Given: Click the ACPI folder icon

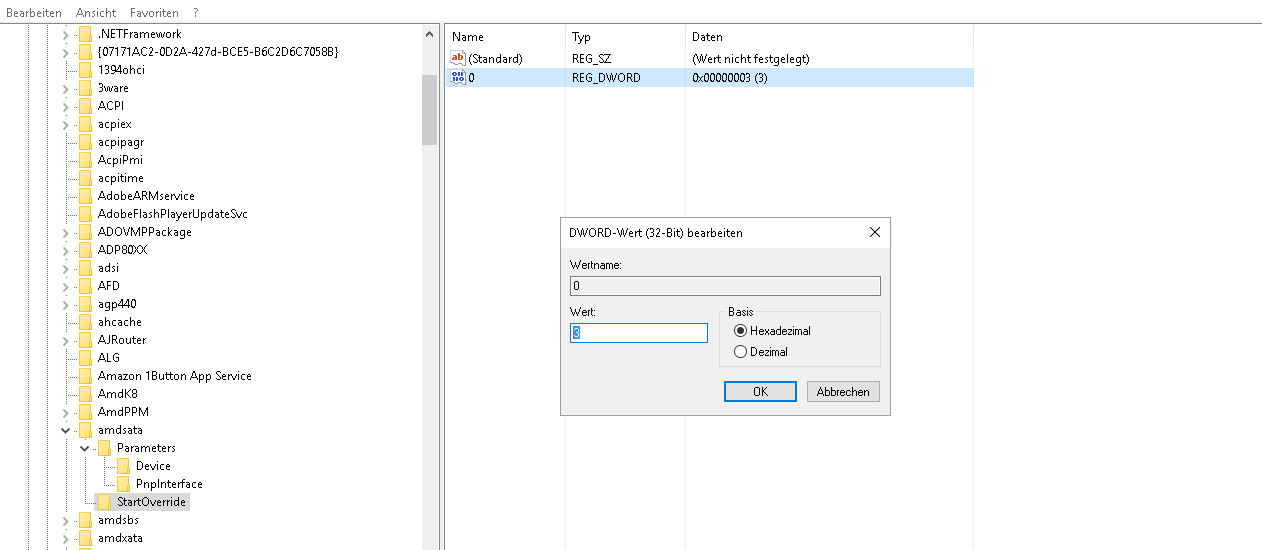Looking at the screenshot, I should pyautogui.click(x=85, y=106).
